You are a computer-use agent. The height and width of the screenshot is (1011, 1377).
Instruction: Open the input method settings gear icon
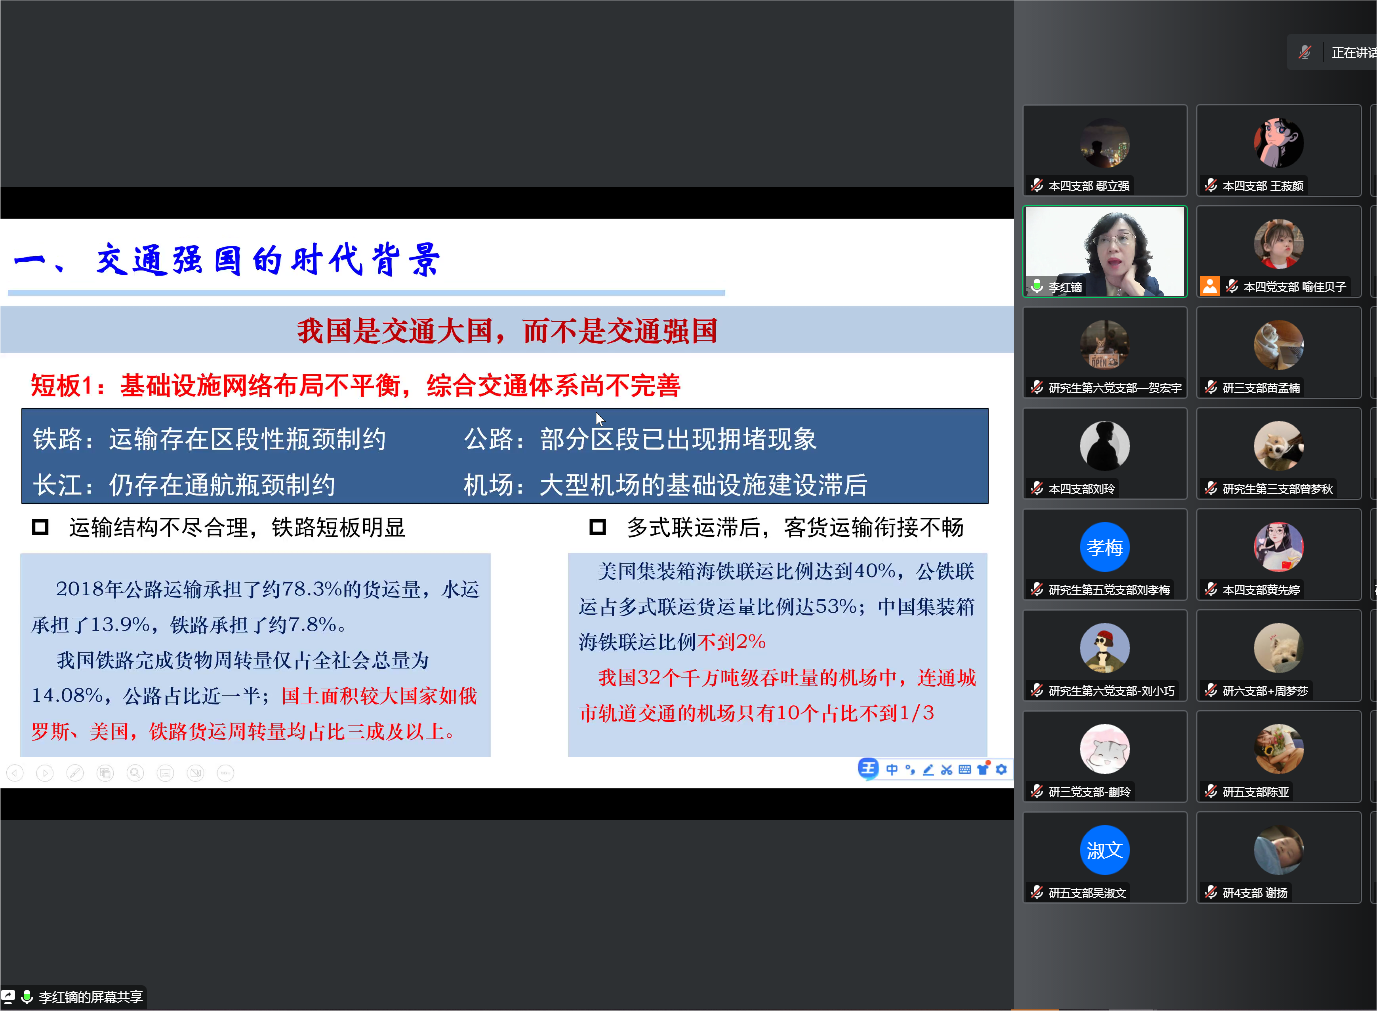coord(1001,769)
